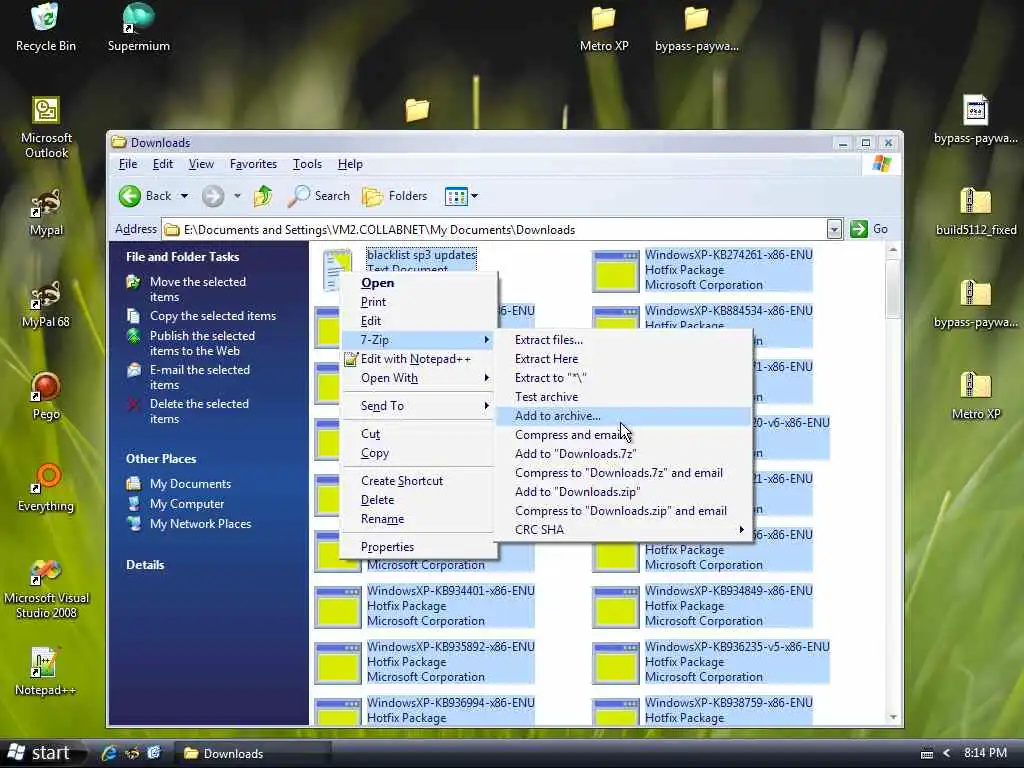Open the Pego desktop shortcut
1024x768 pixels.
(46, 396)
